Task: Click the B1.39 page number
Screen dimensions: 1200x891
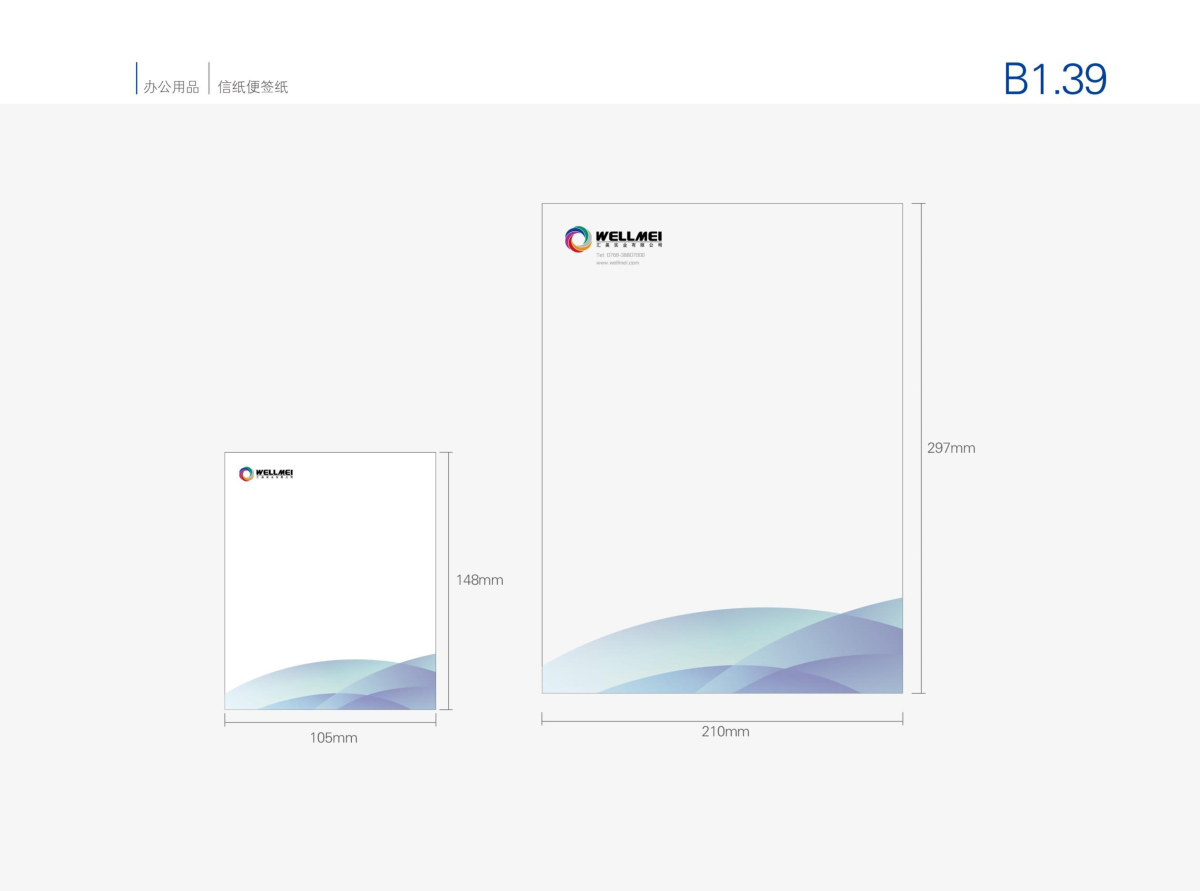Action: coord(1055,80)
